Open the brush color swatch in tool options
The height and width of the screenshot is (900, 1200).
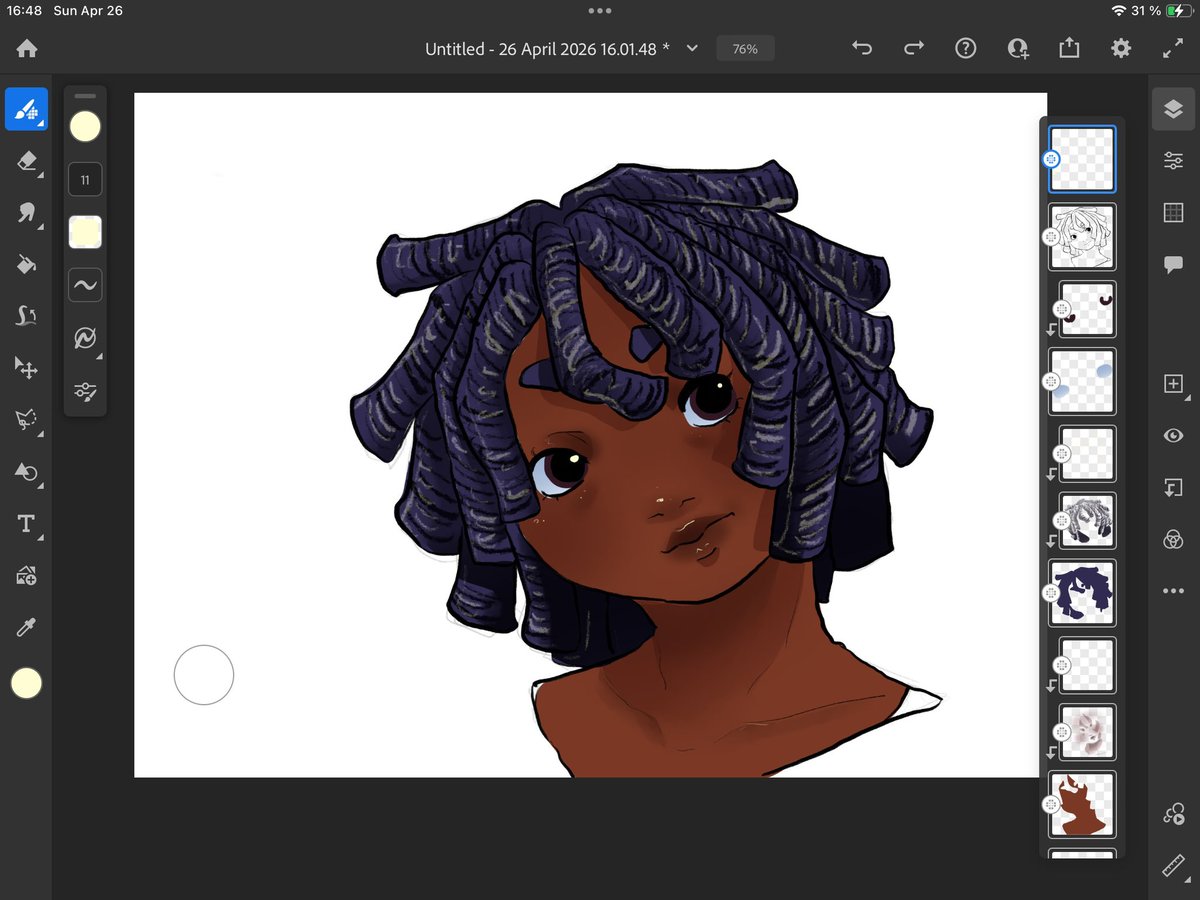[85, 127]
